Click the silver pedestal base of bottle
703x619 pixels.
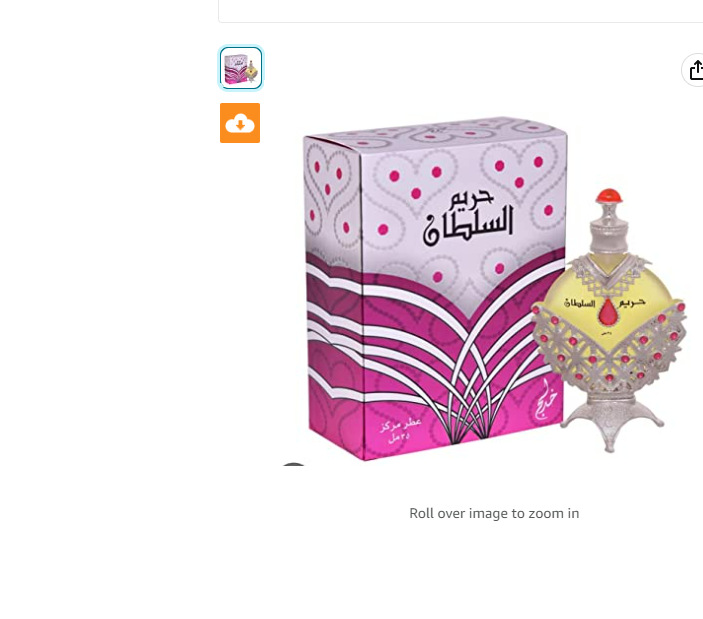click(611, 423)
